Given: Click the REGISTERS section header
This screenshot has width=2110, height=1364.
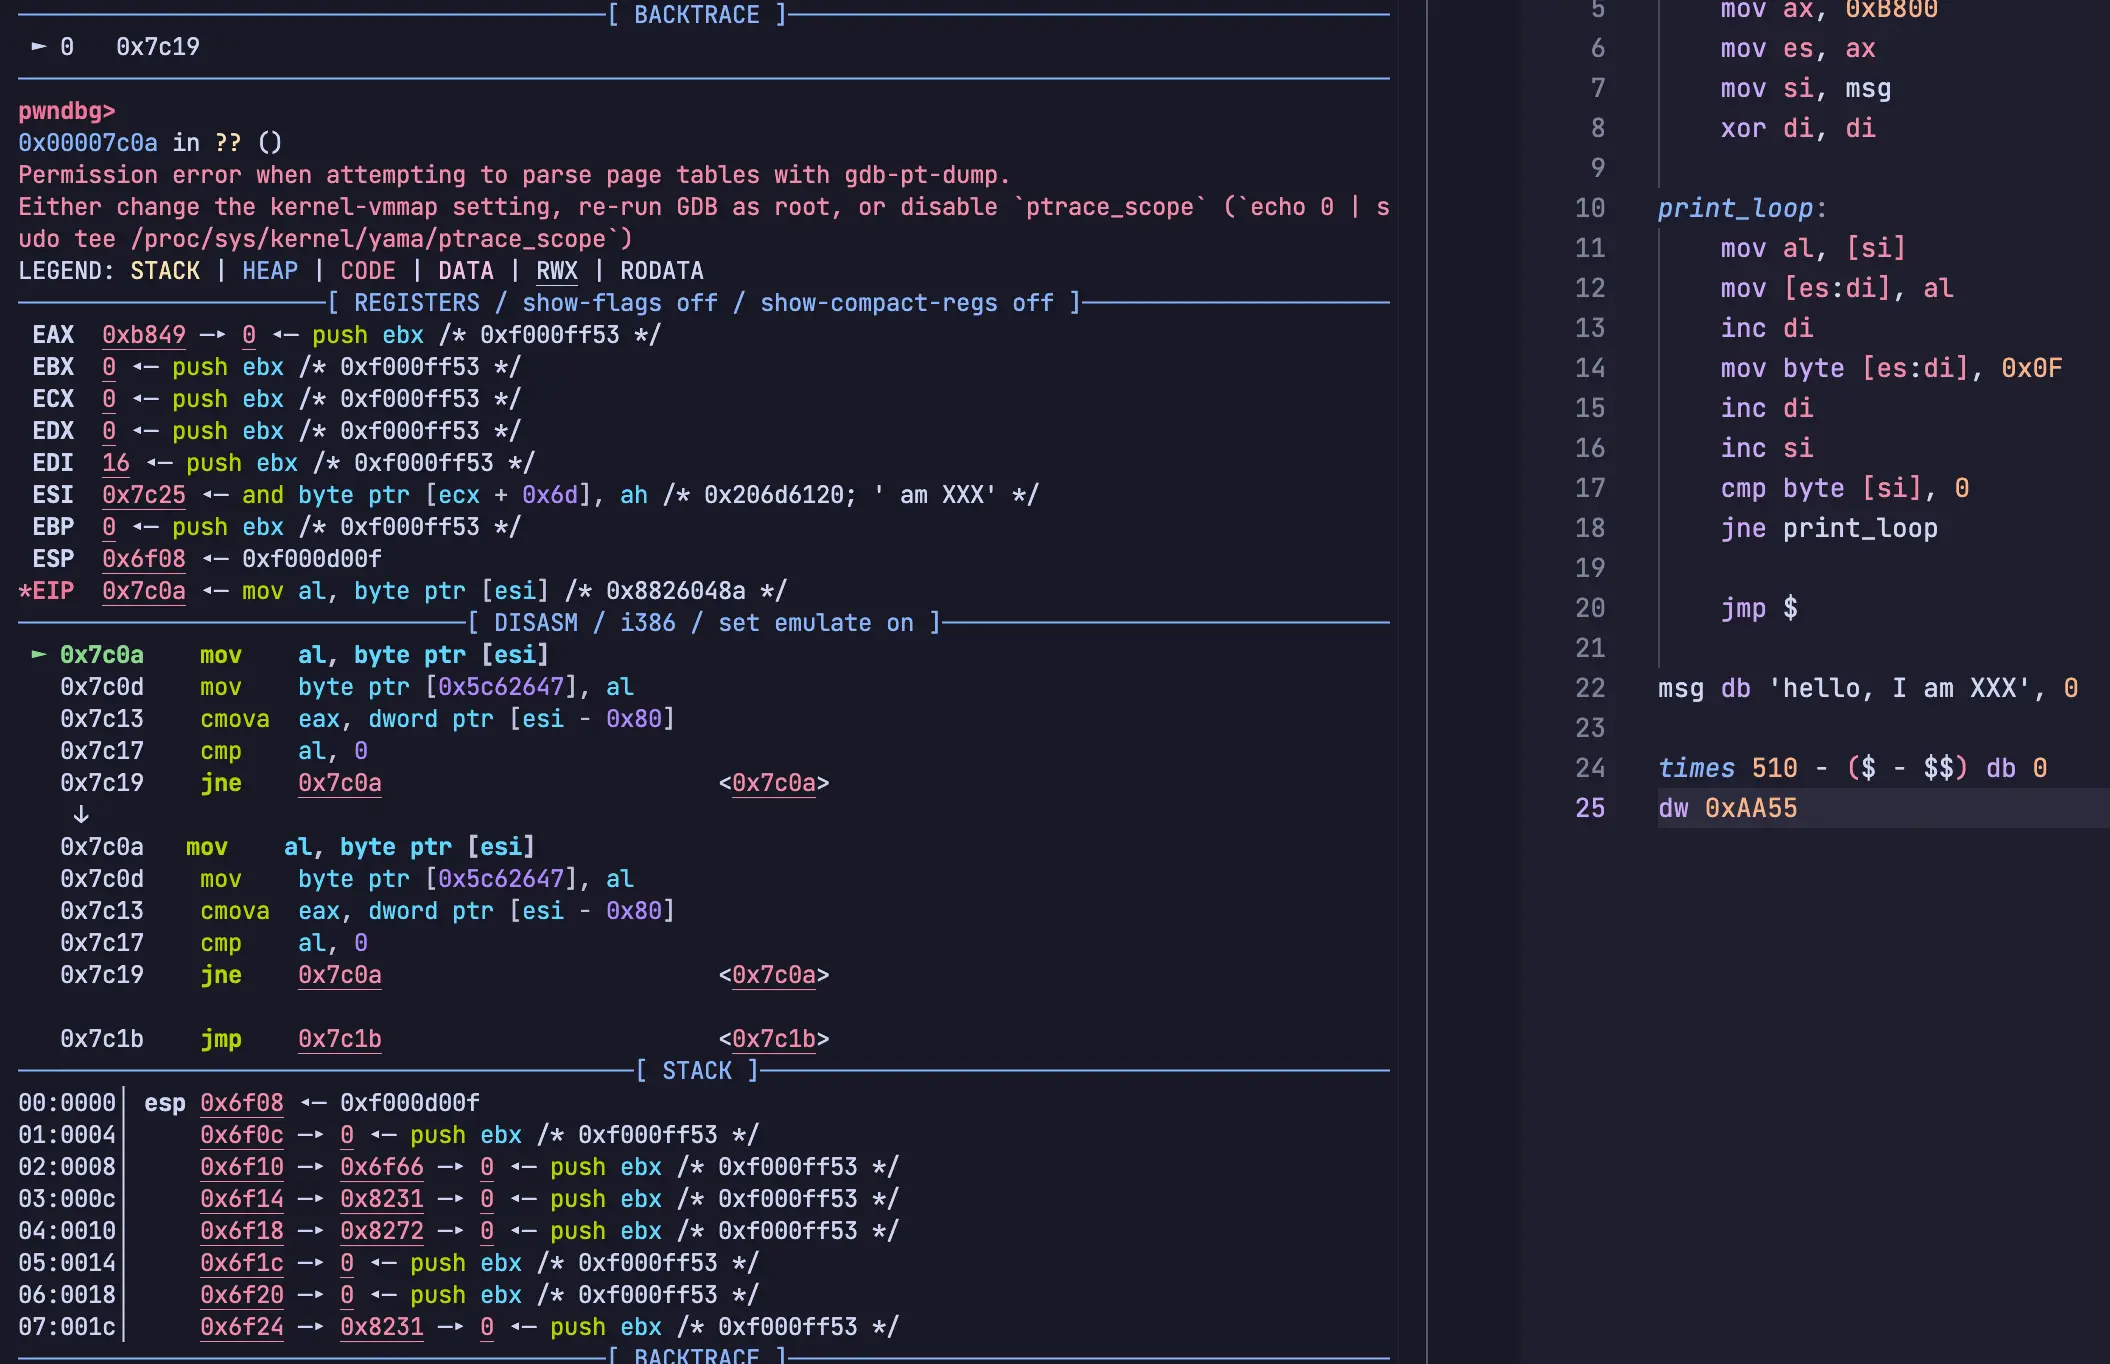Looking at the screenshot, I should (416, 303).
